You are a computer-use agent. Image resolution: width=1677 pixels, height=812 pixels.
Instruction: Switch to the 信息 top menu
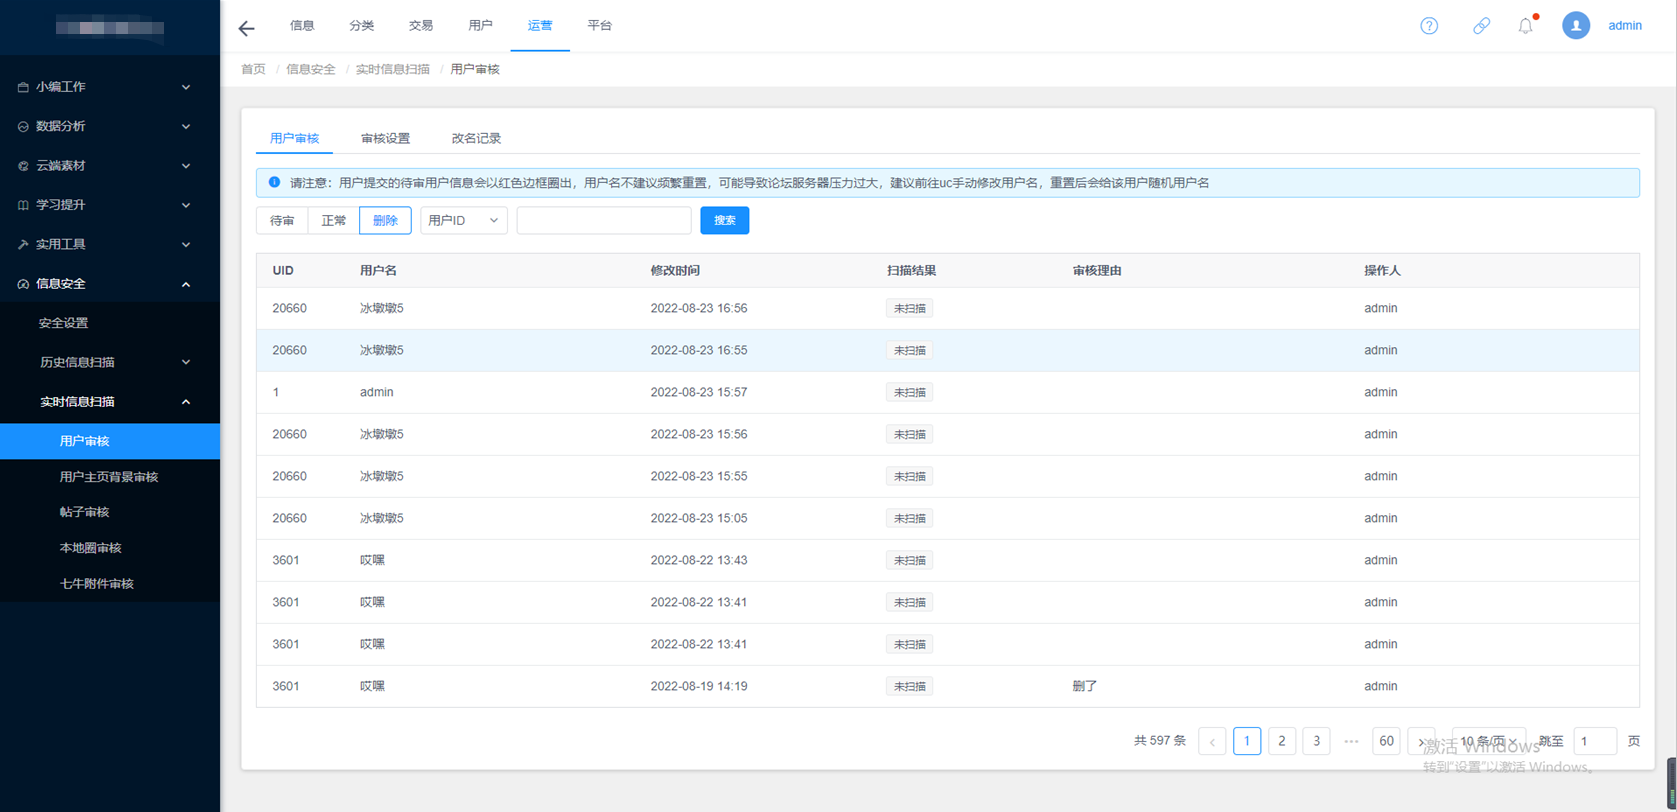[302, 26]
